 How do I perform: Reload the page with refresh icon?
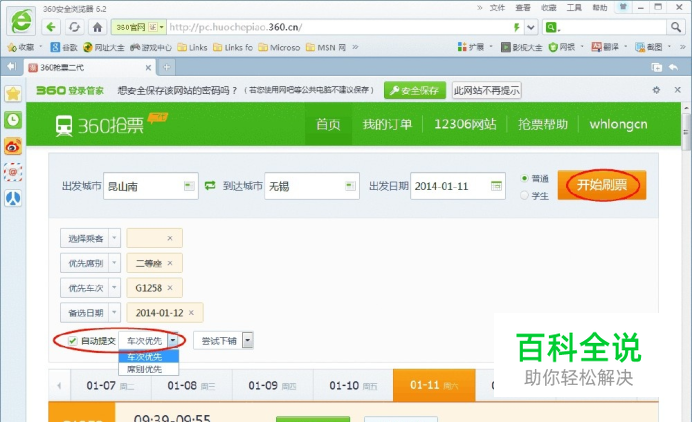[x=74, y=27]
